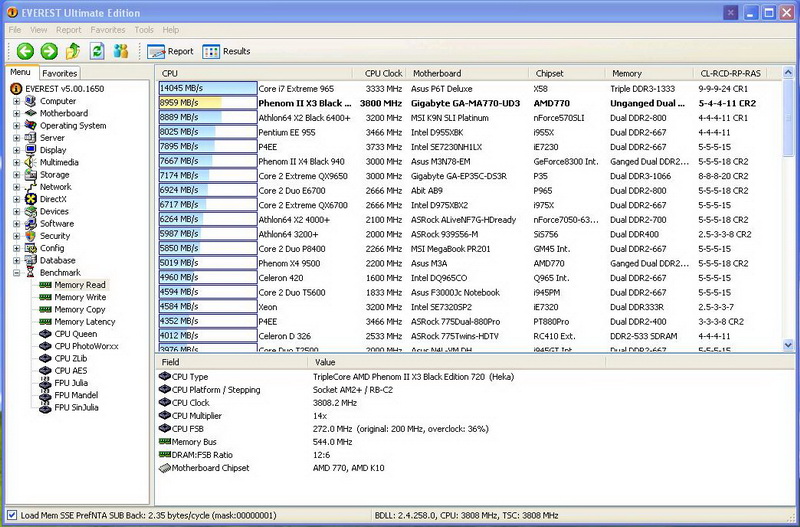Select the highlighted 8959 MB/s Phenom II bar
The height and width of the screenshot is (527, 800).
[208, 103]
